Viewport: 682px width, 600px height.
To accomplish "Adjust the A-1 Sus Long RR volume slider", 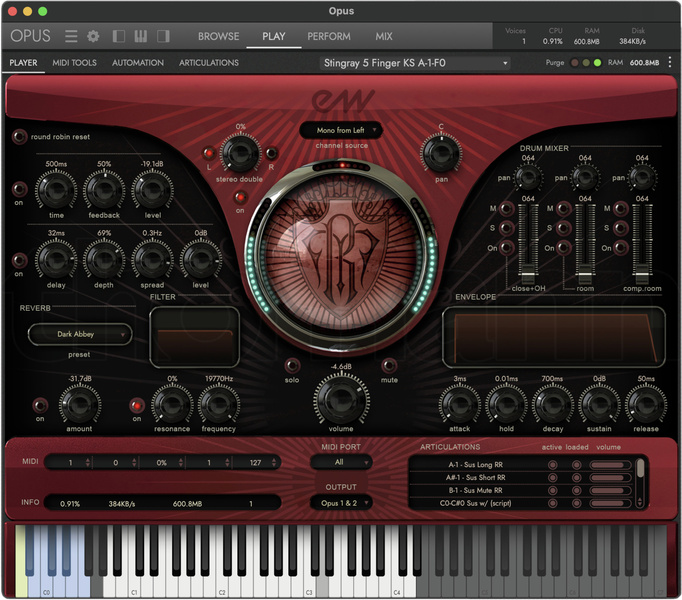I will point(610,465).
